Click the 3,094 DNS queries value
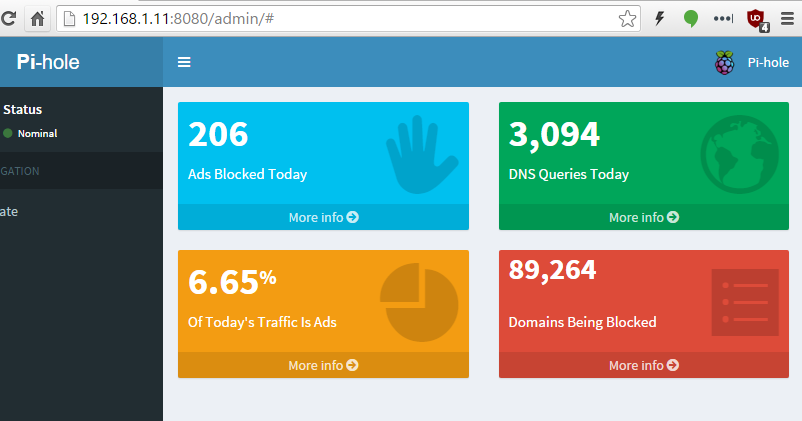The height and width of the screenshot is (421, 802). tap(554, 135)
